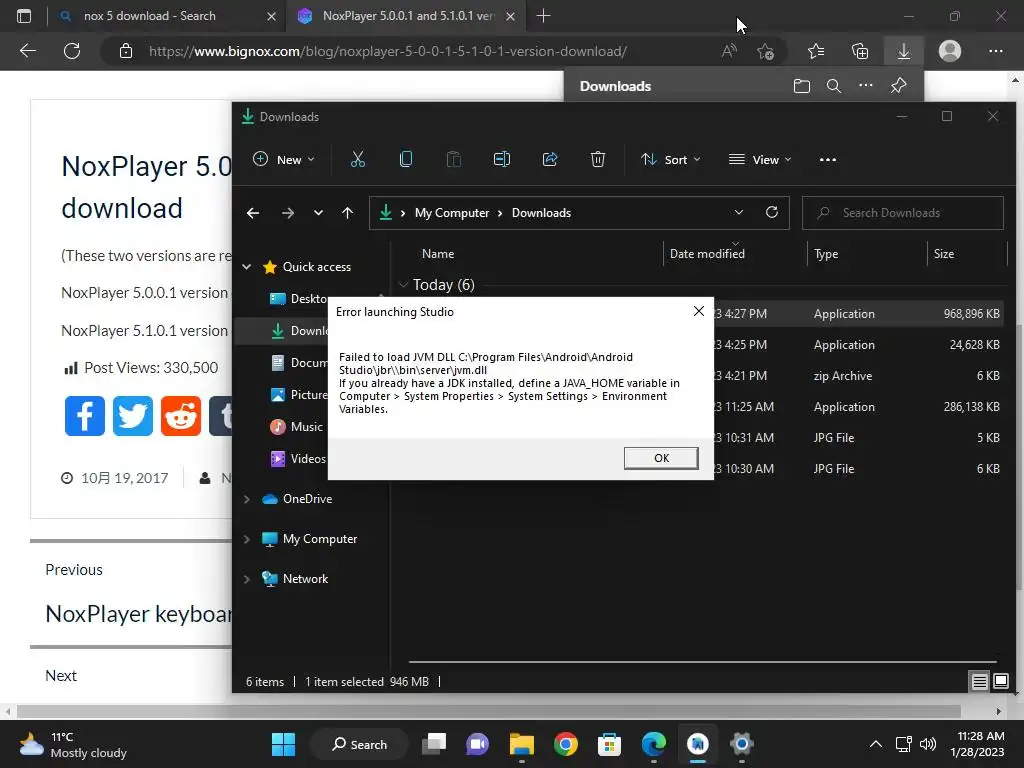The width and height of the screenshot is (1024, 768).
Task: Click the taskbar Search box
Action: click(x=359, y=744)
